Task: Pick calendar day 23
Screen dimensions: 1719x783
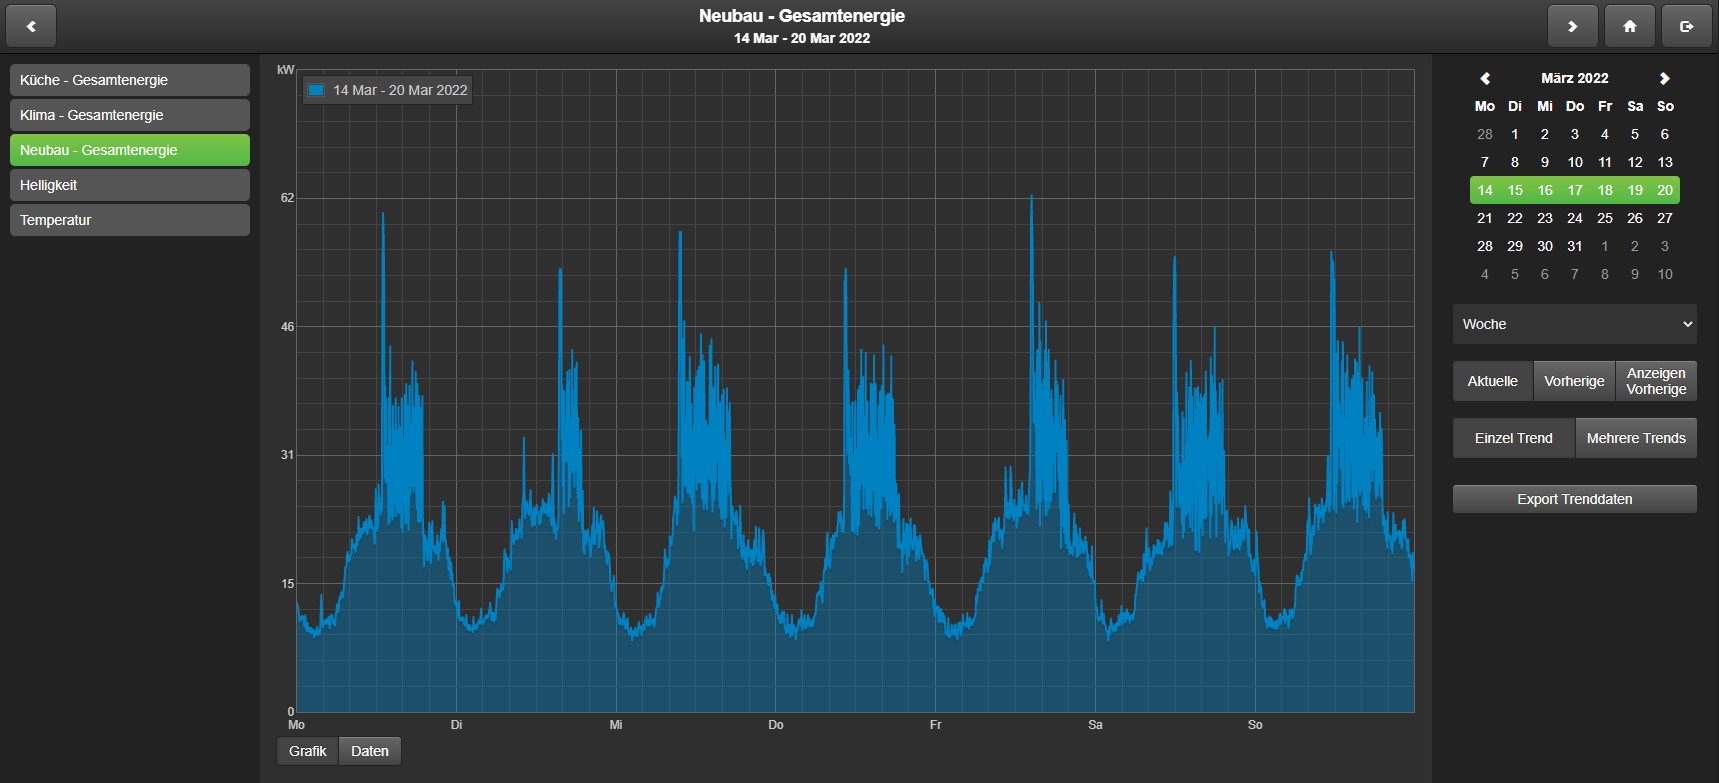Action: click(x=1545, y=218)
